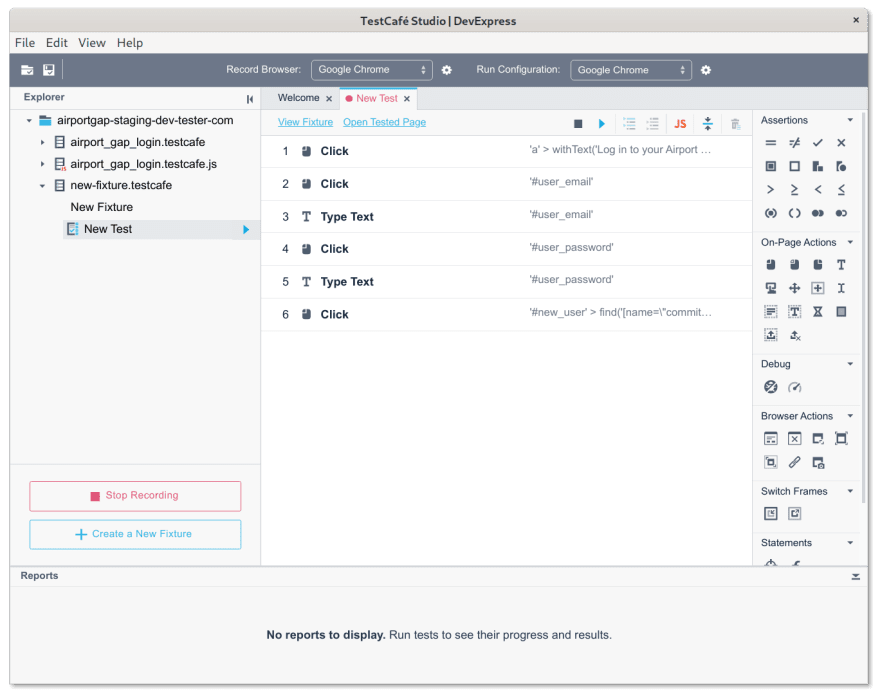Collapse the Debug section

click(850, 364)
